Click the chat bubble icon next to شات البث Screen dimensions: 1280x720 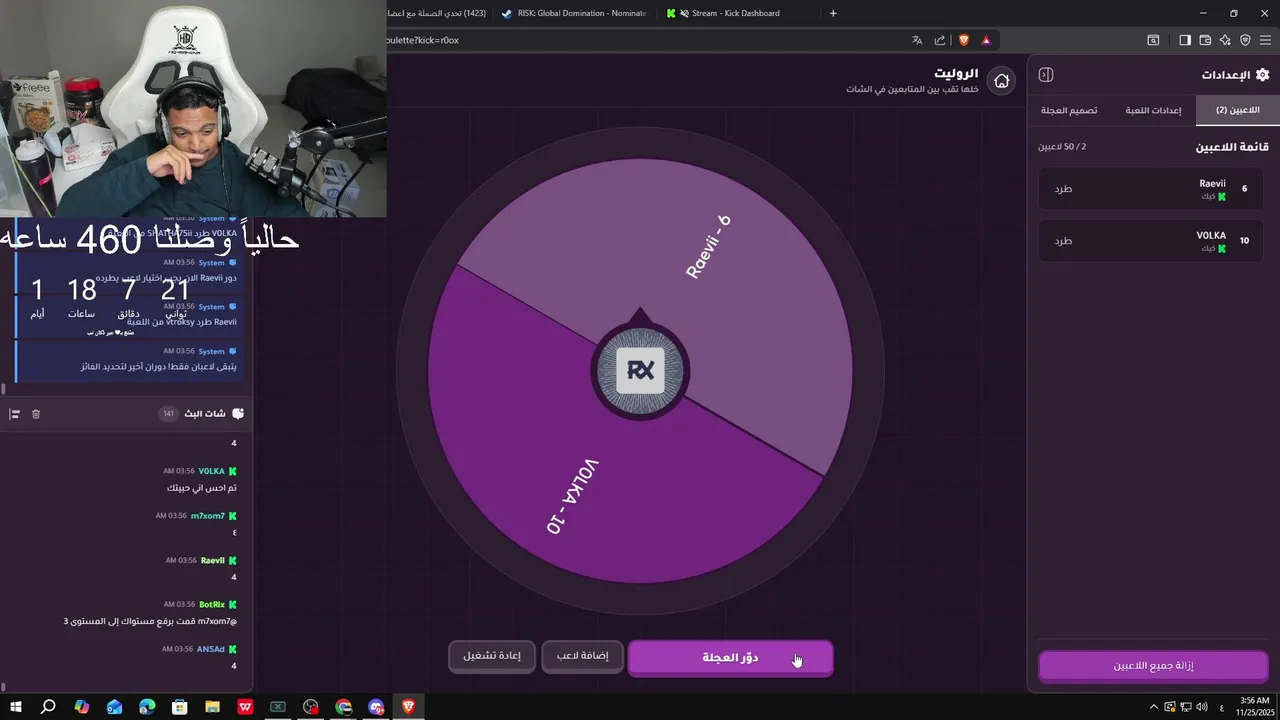238,414
